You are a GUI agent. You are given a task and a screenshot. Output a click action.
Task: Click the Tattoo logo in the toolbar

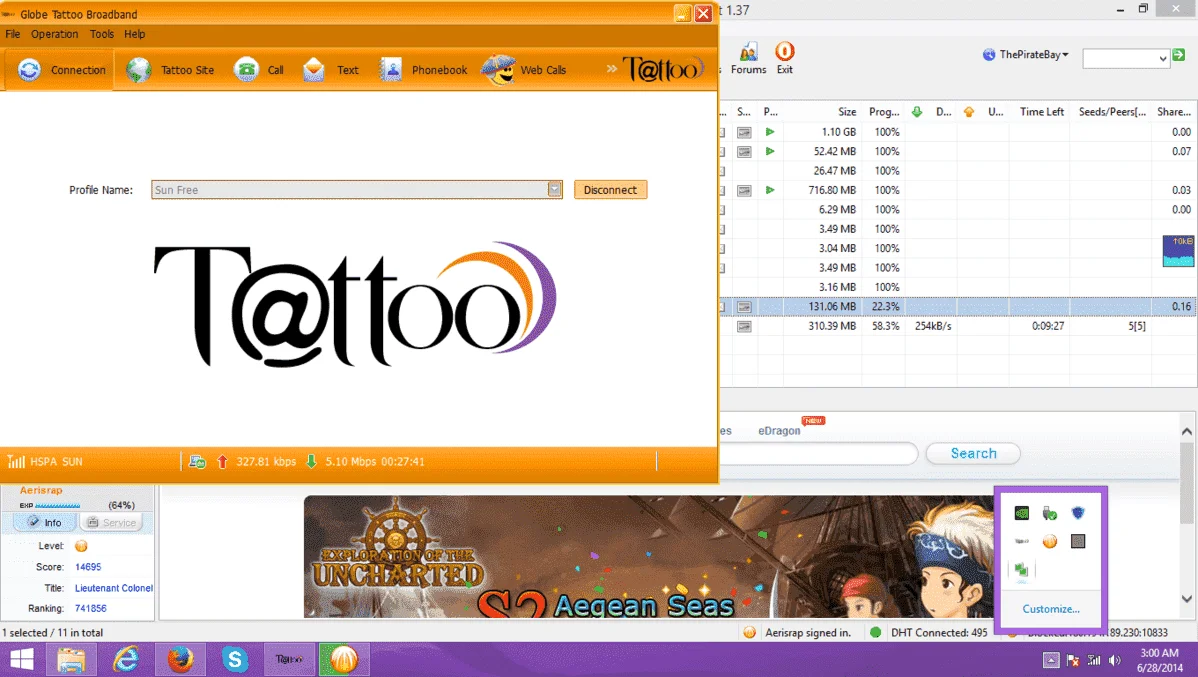point(663,69)
